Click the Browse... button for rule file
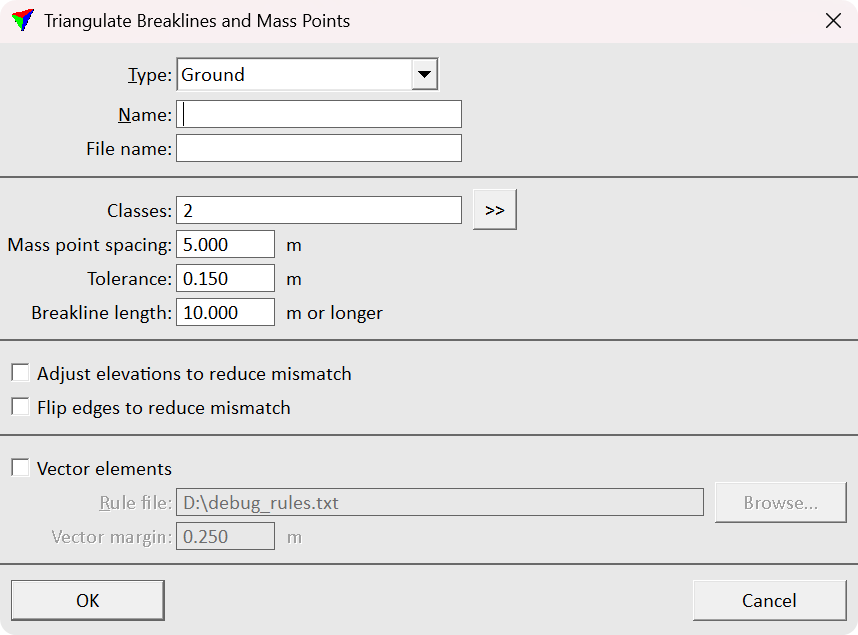 point(780,503)
